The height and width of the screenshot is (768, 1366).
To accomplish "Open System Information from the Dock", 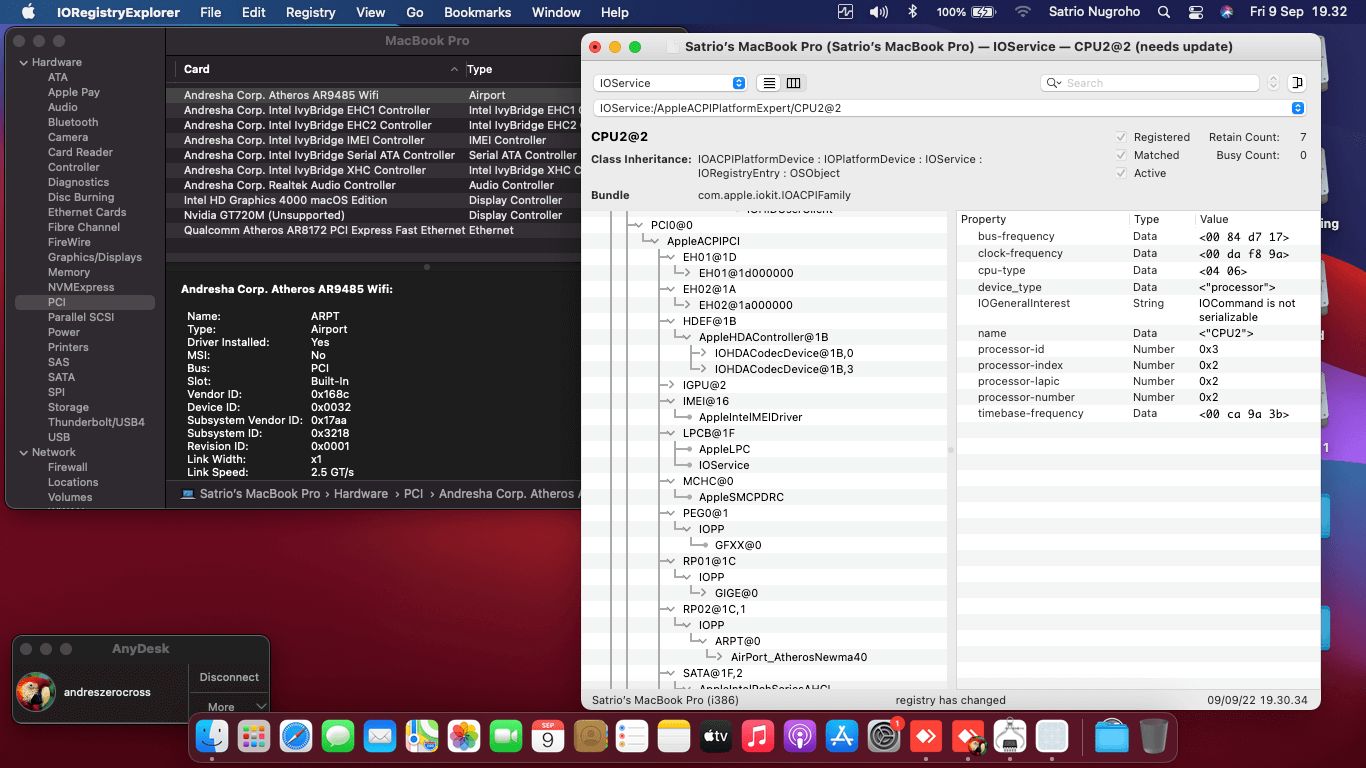I will tap(1010, 738).
